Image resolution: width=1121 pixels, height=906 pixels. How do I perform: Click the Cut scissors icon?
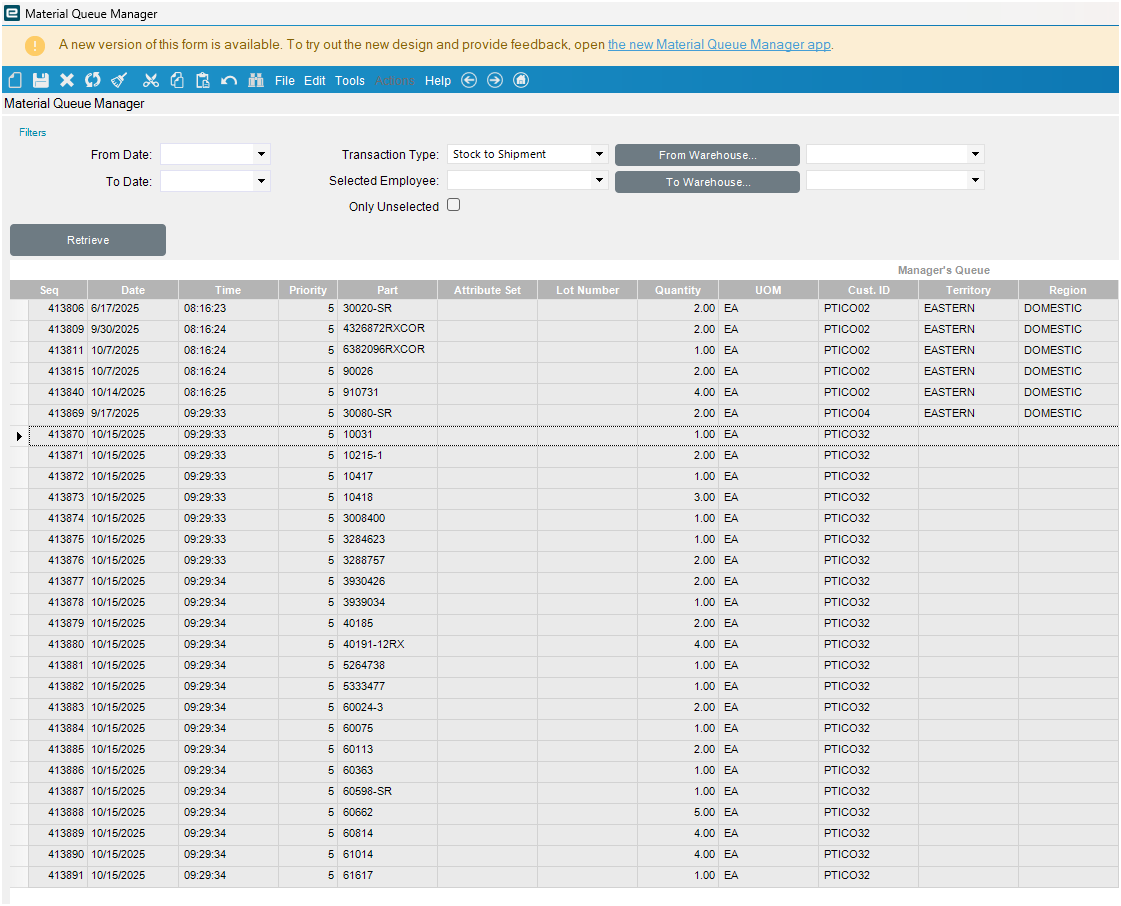coord(151,80)
